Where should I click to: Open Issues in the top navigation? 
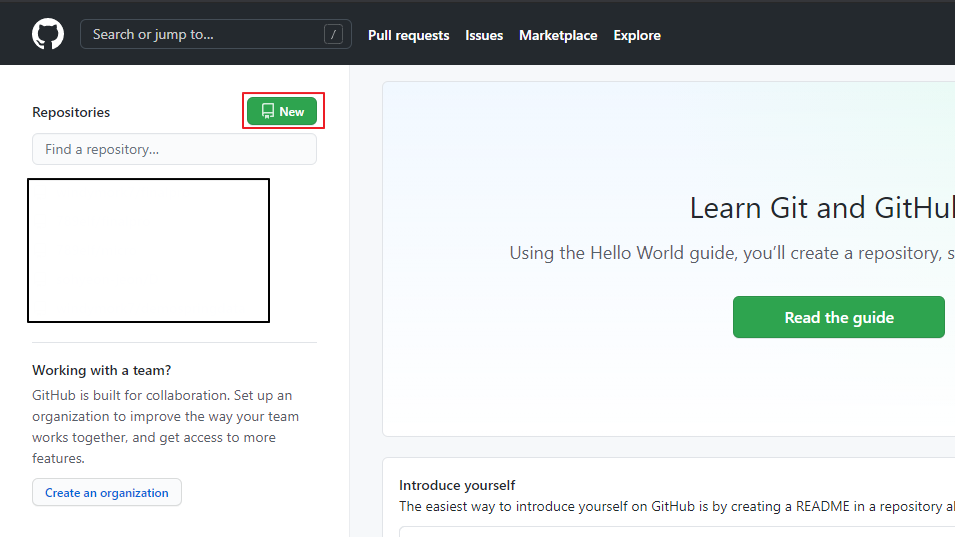tap(484, 35)
